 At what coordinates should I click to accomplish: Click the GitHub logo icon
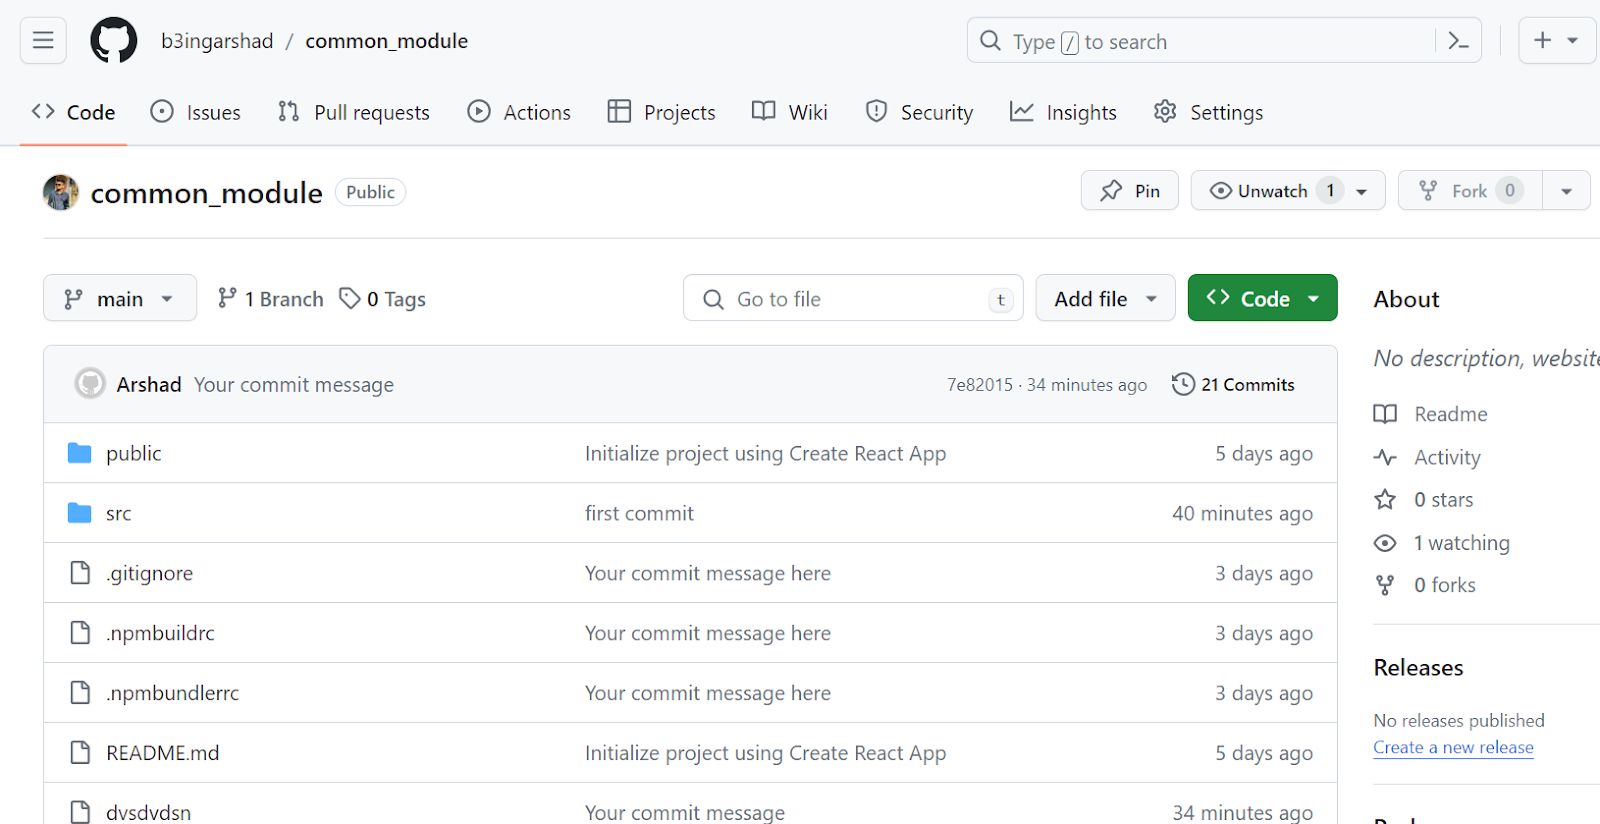[114, 41]
